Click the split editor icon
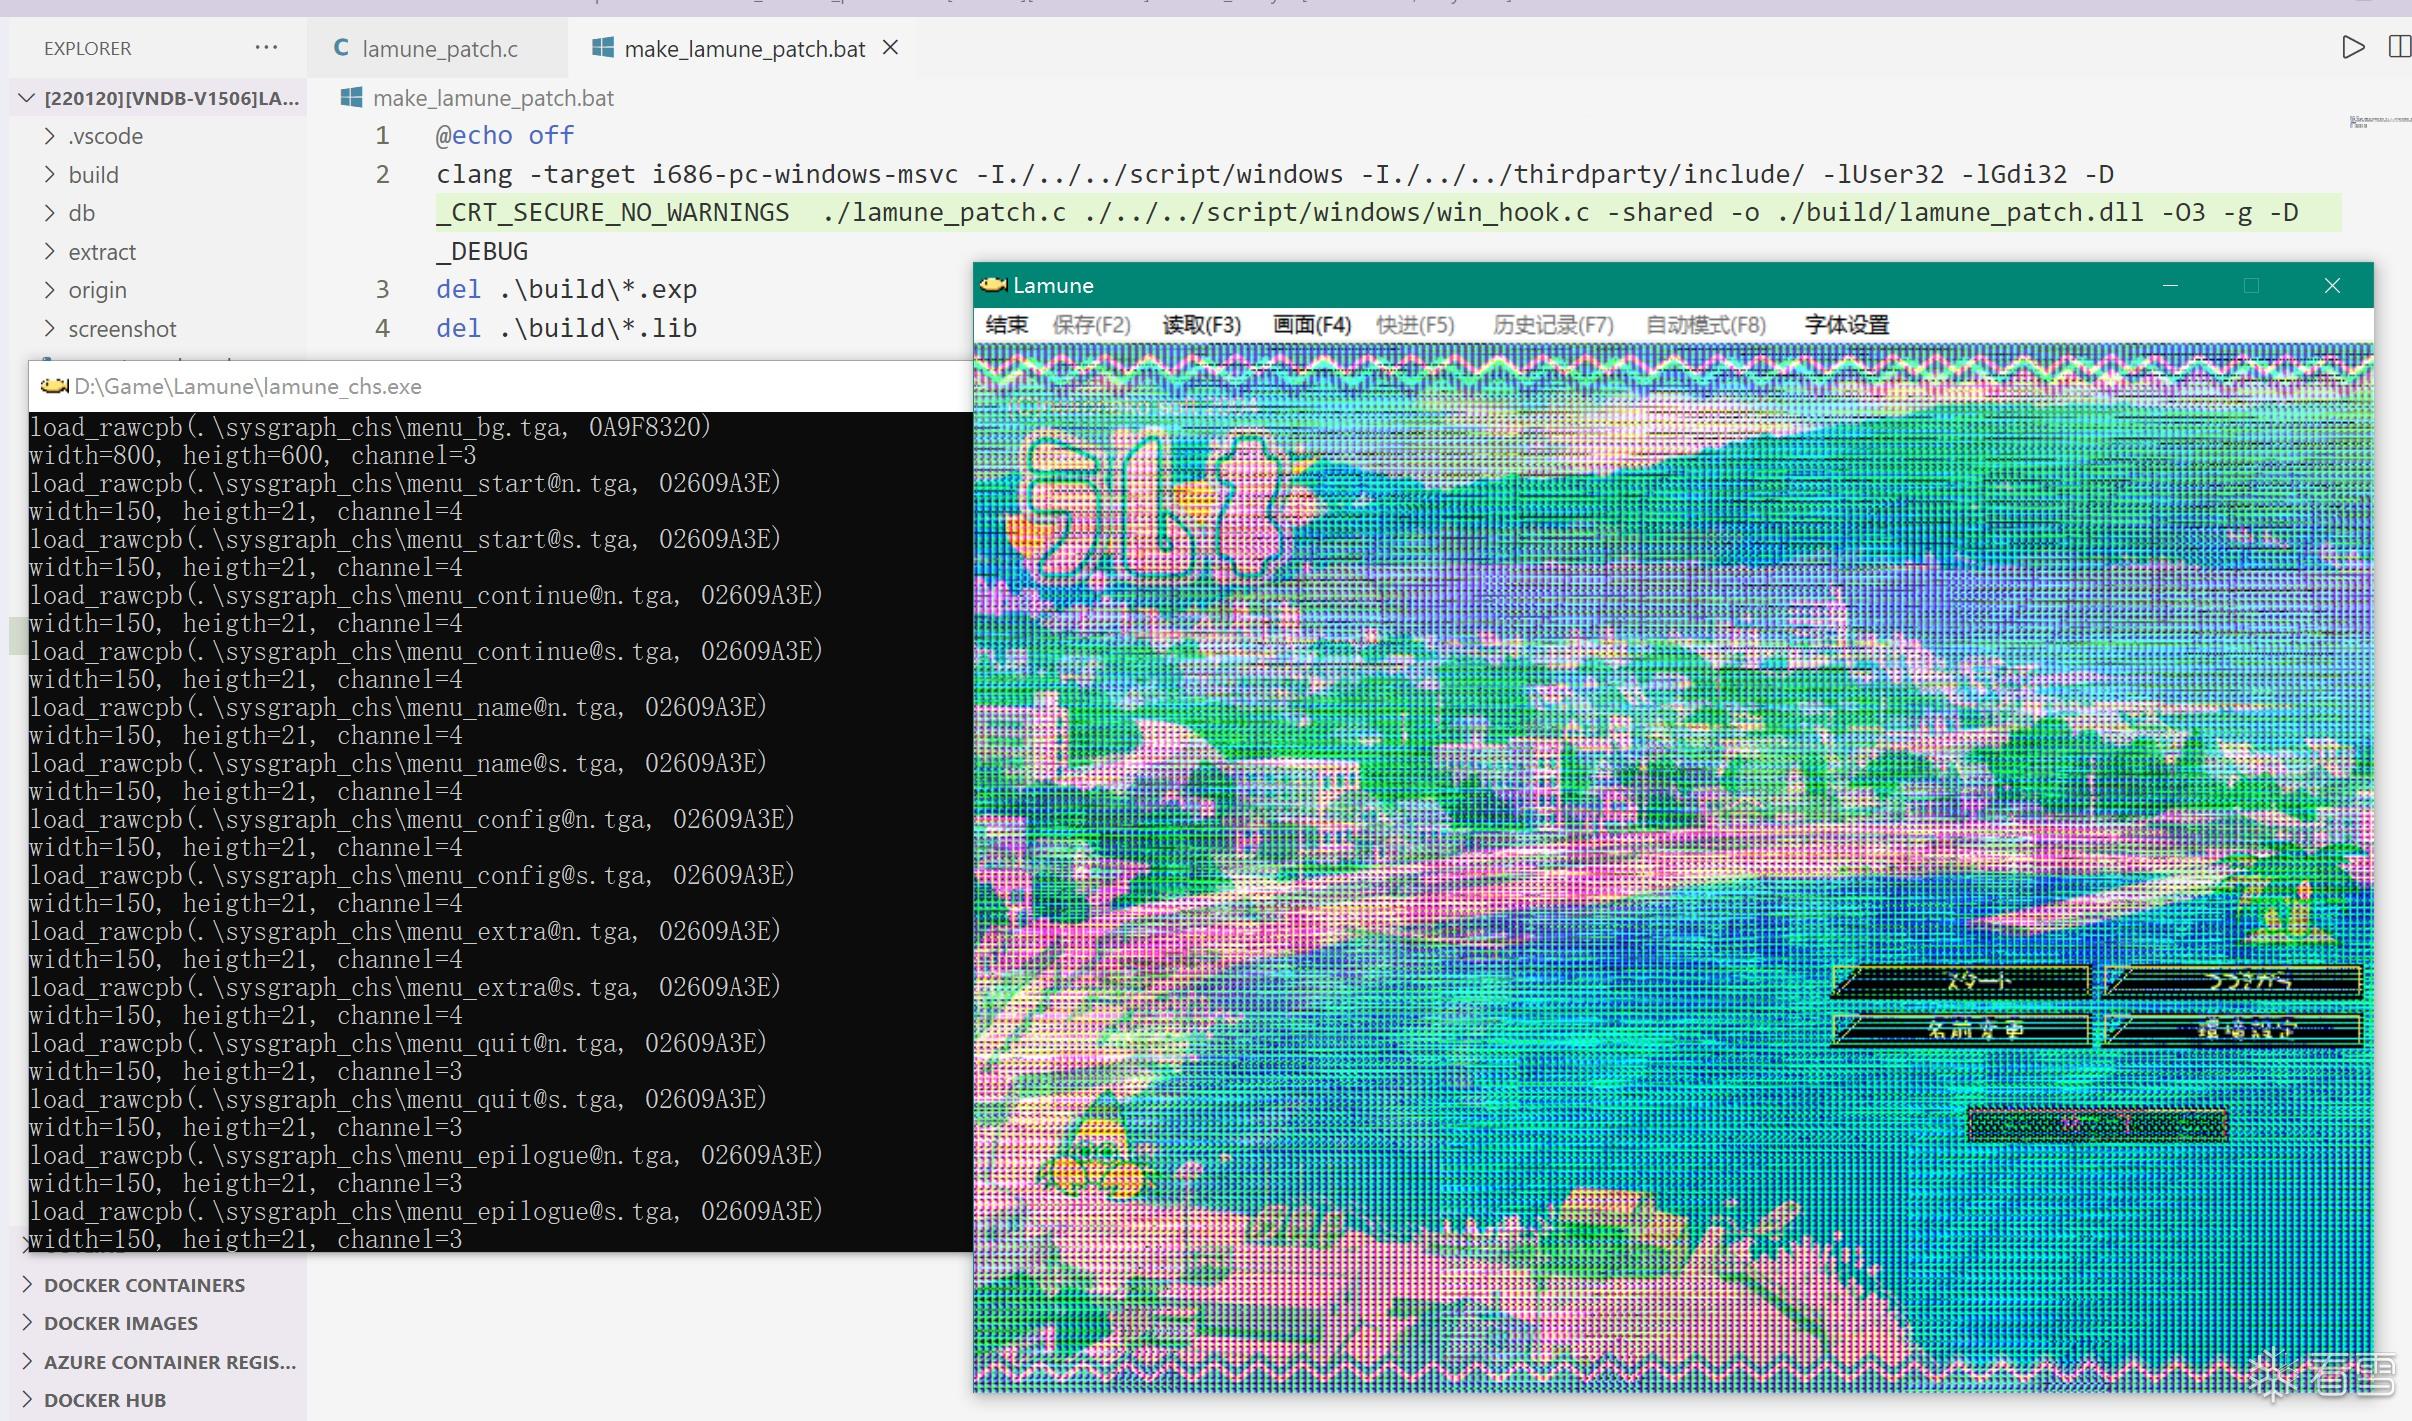Image resolution: width=2412 pixels, height=1421 pixels. click(x=2399, y=47)
